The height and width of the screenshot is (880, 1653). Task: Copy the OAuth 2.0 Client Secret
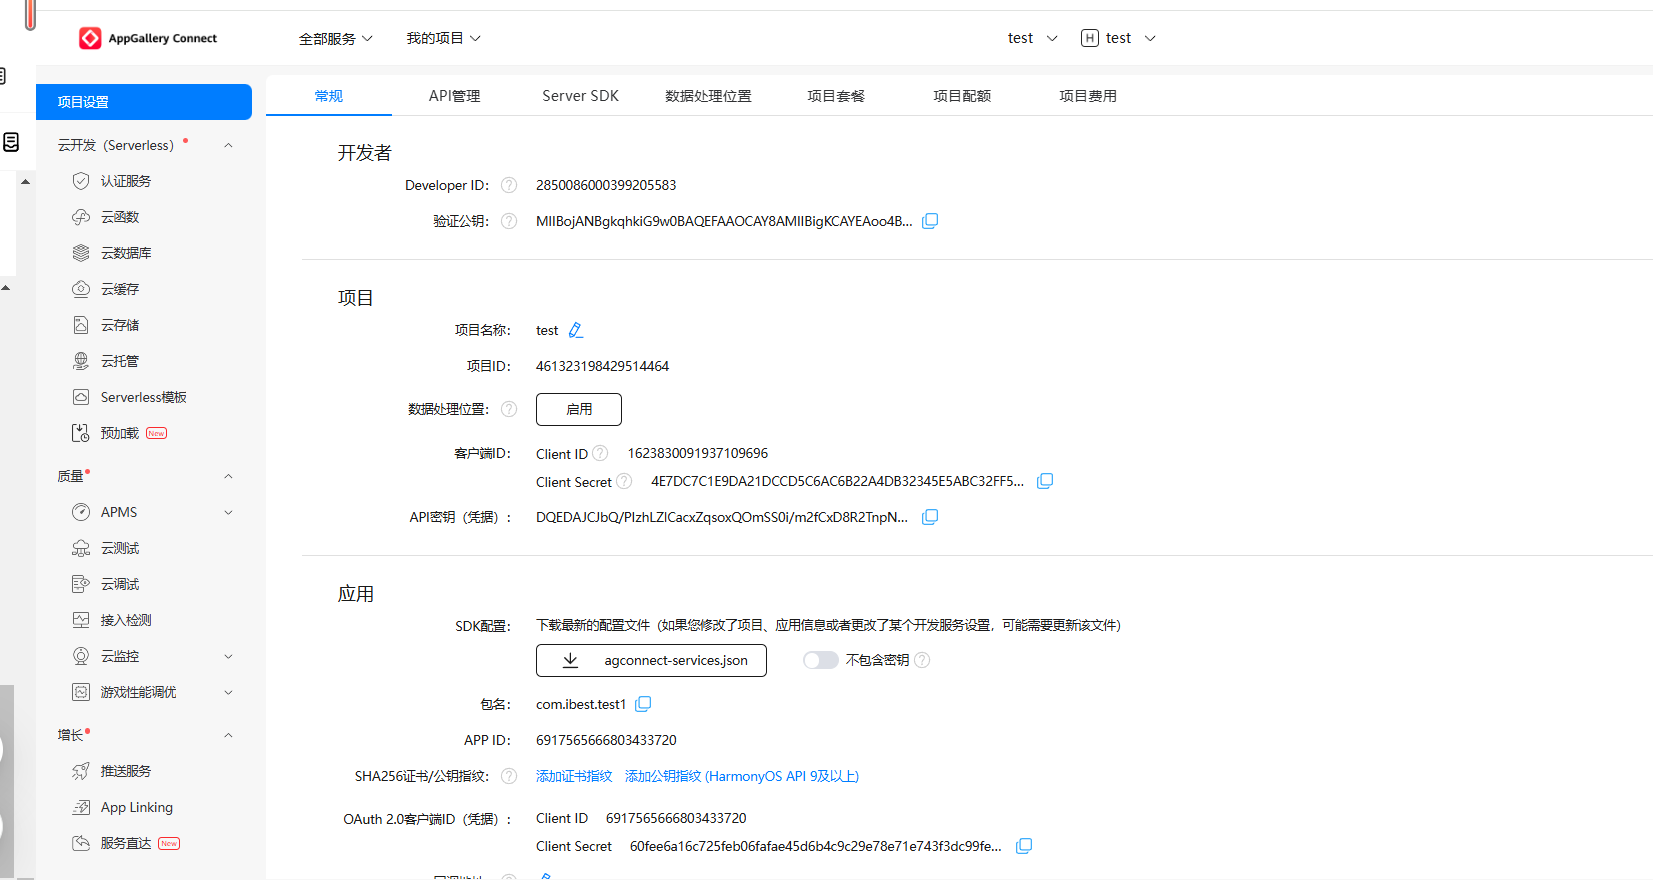click(x=1024, y=846)
